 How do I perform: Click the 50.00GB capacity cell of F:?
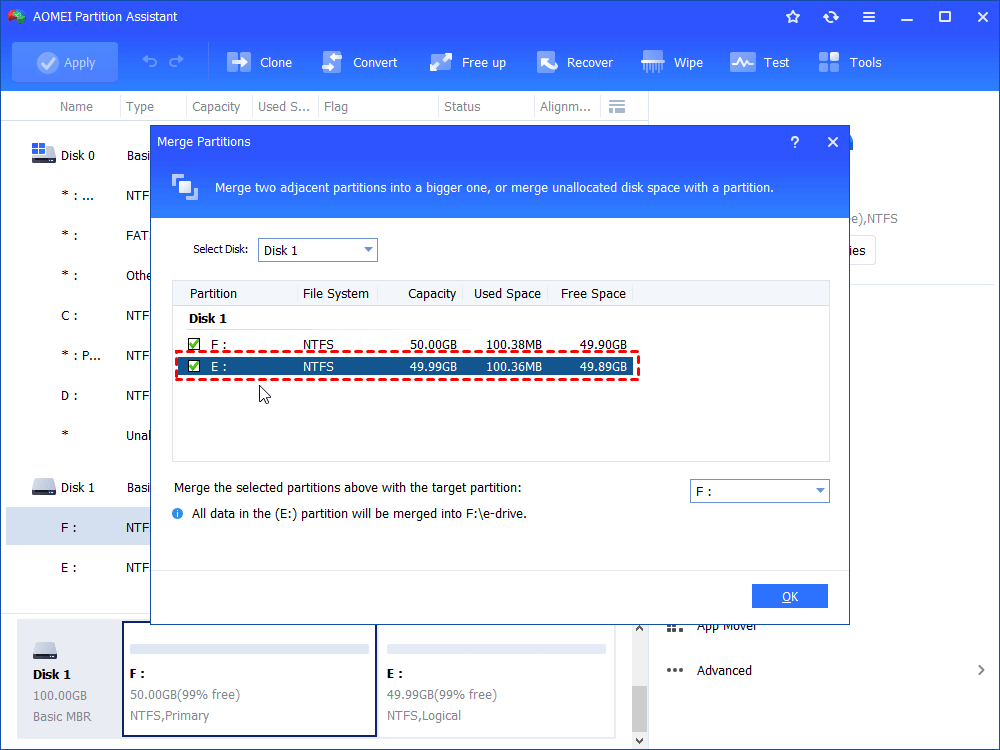click(x=433, y=345)
